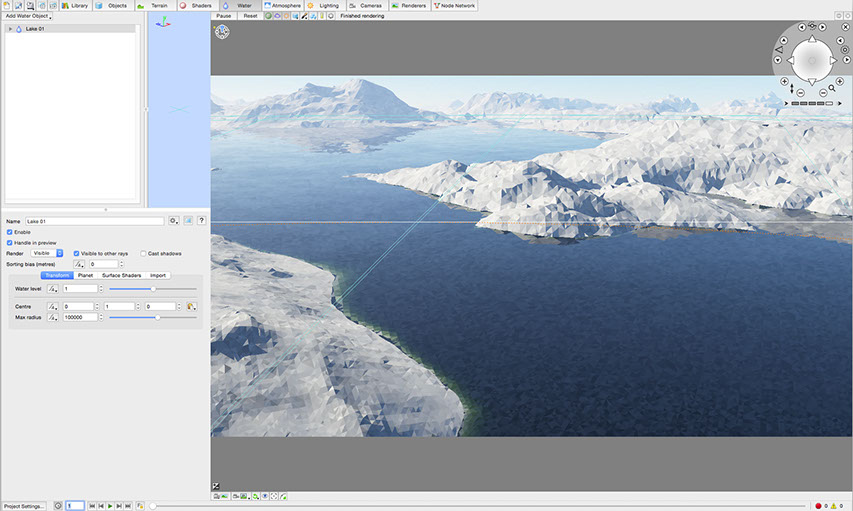Switch to the Surface Shaders tab

click(121, 275)
